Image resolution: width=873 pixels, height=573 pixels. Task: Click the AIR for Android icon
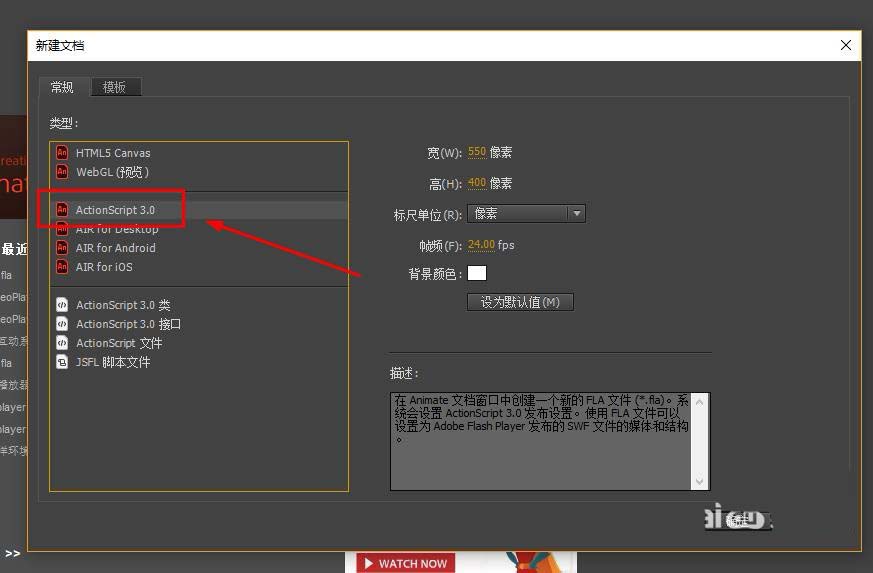pos(62,248)
